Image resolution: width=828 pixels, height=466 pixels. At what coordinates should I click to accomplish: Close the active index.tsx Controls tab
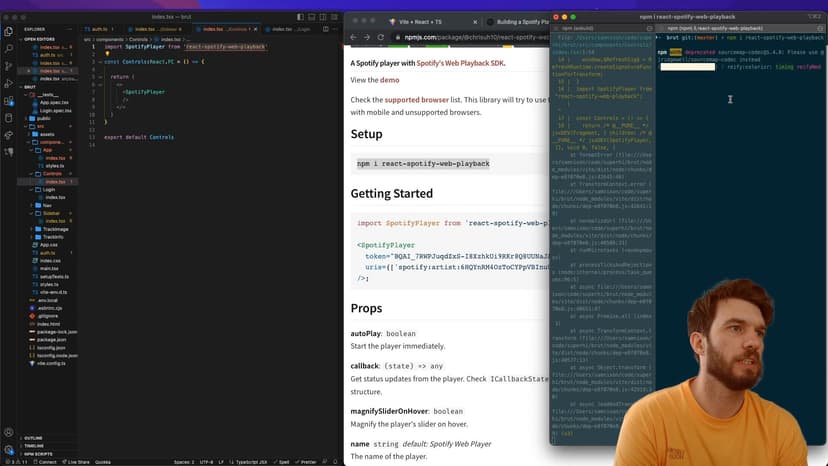click(256, 29)
